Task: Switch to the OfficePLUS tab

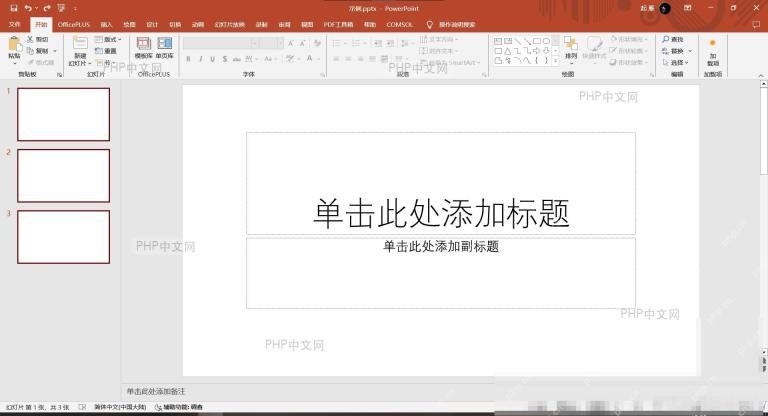Action: click(x=74, y=24)
